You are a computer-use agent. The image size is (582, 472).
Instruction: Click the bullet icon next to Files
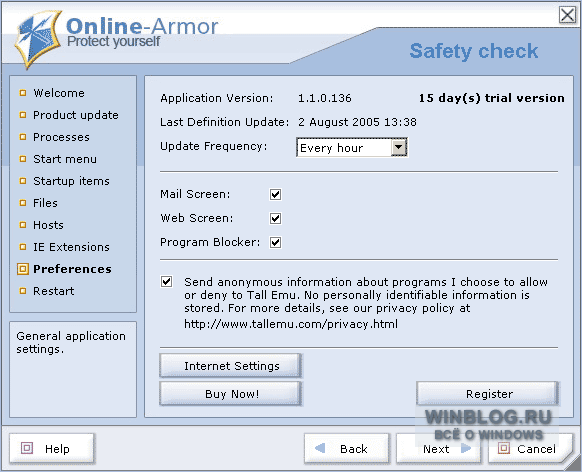(x=23, y=203)
